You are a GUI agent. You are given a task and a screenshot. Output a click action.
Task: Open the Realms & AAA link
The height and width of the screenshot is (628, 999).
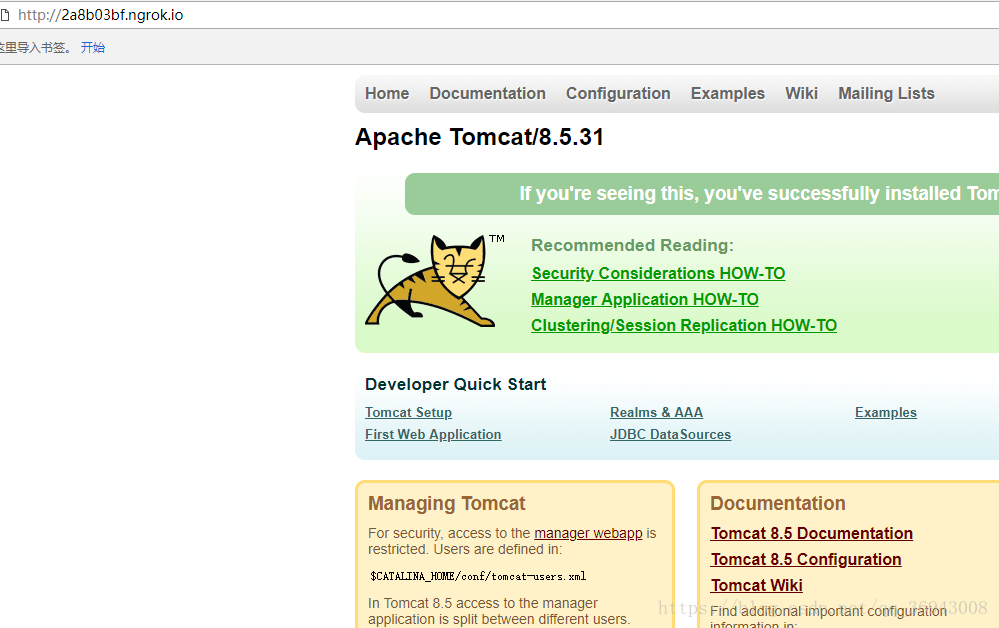[656, 413]
